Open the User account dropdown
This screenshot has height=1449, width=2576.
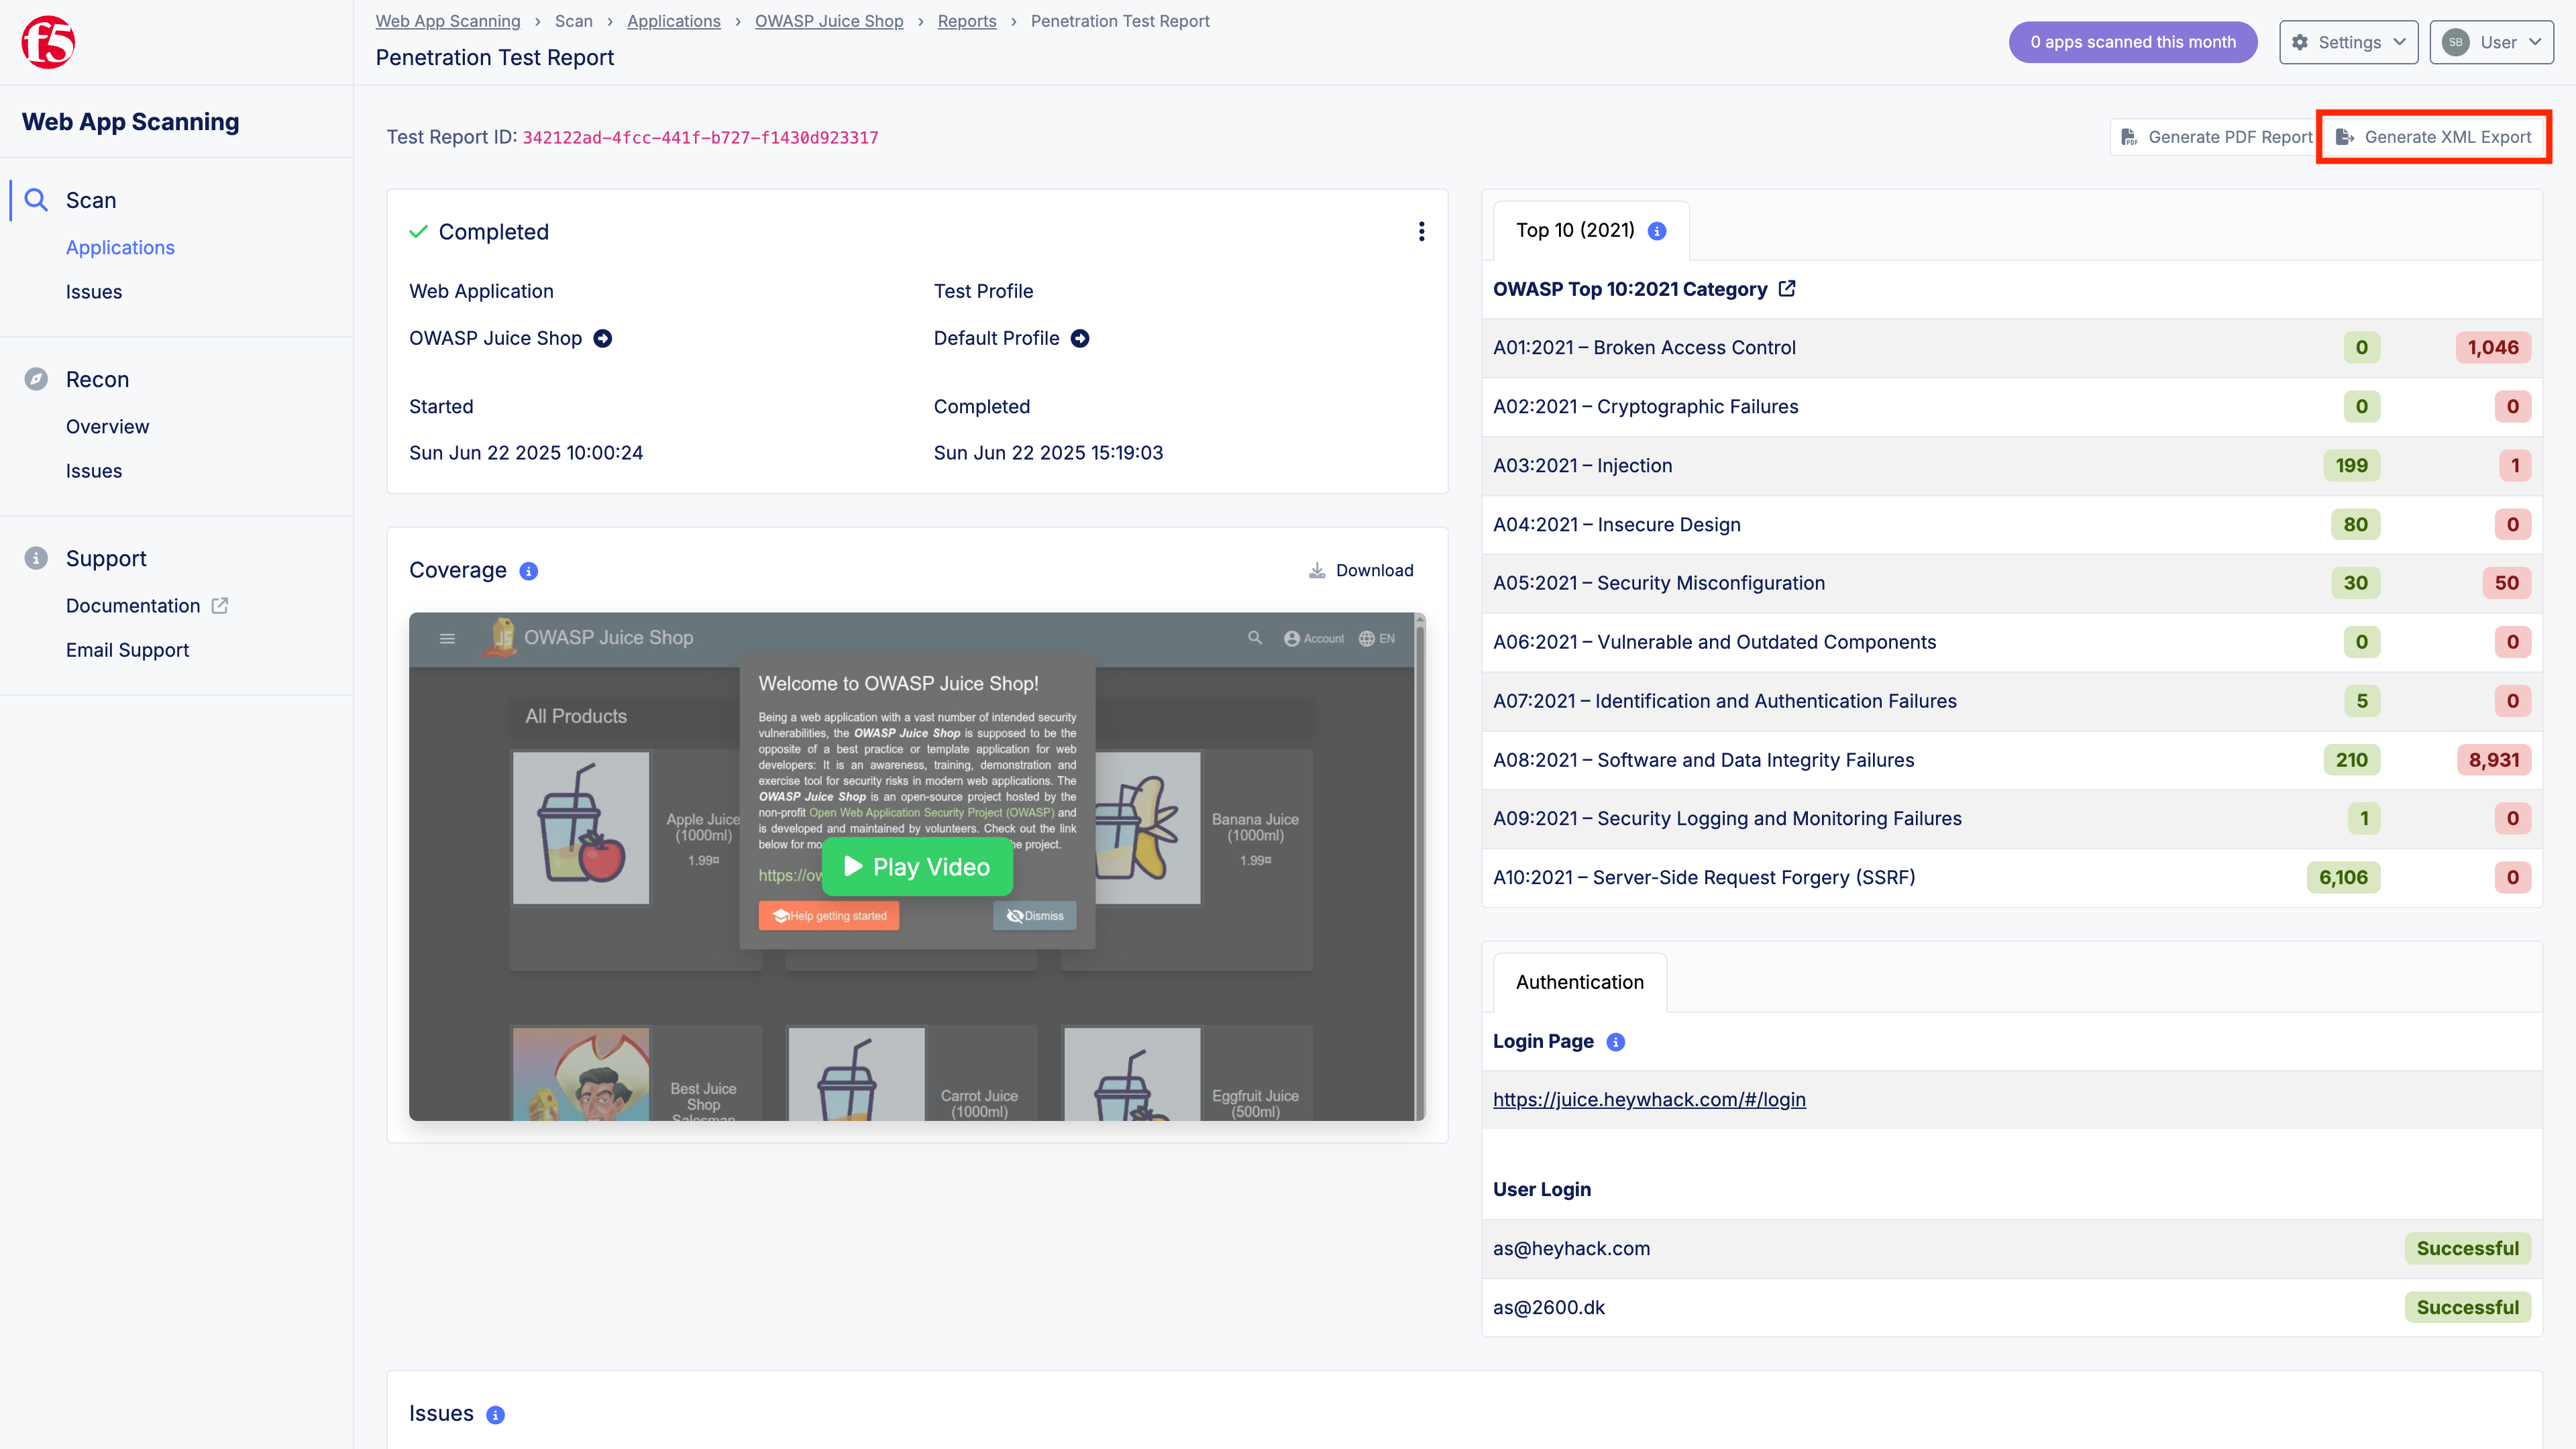2491,42
